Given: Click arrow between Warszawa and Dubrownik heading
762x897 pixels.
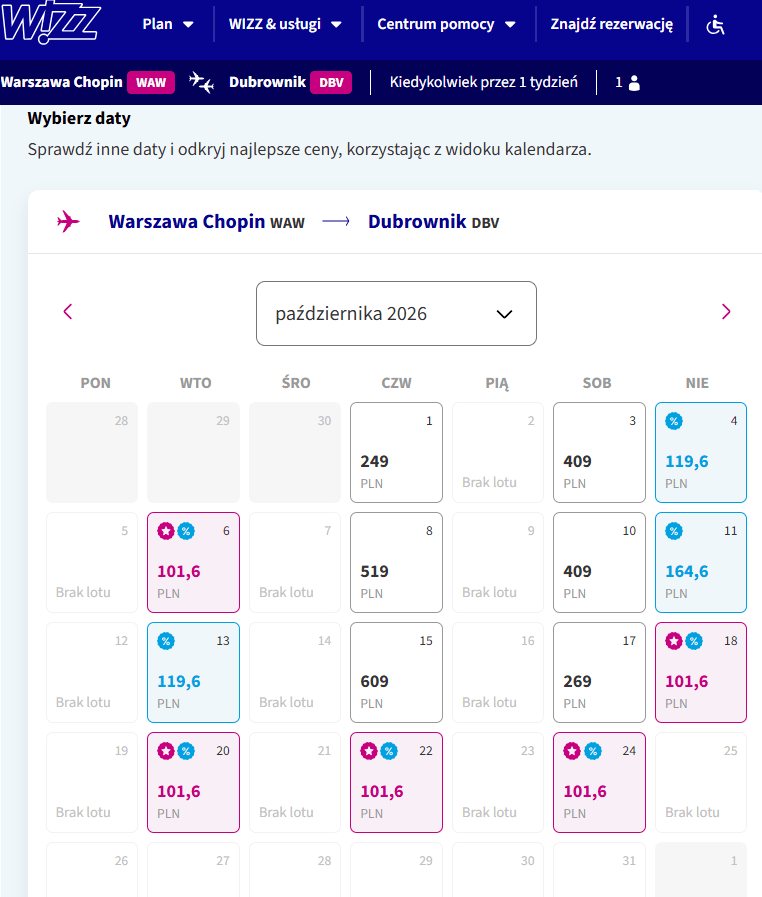Looking at the screenshot, I should pyautogui.click(x=336, y=221).
